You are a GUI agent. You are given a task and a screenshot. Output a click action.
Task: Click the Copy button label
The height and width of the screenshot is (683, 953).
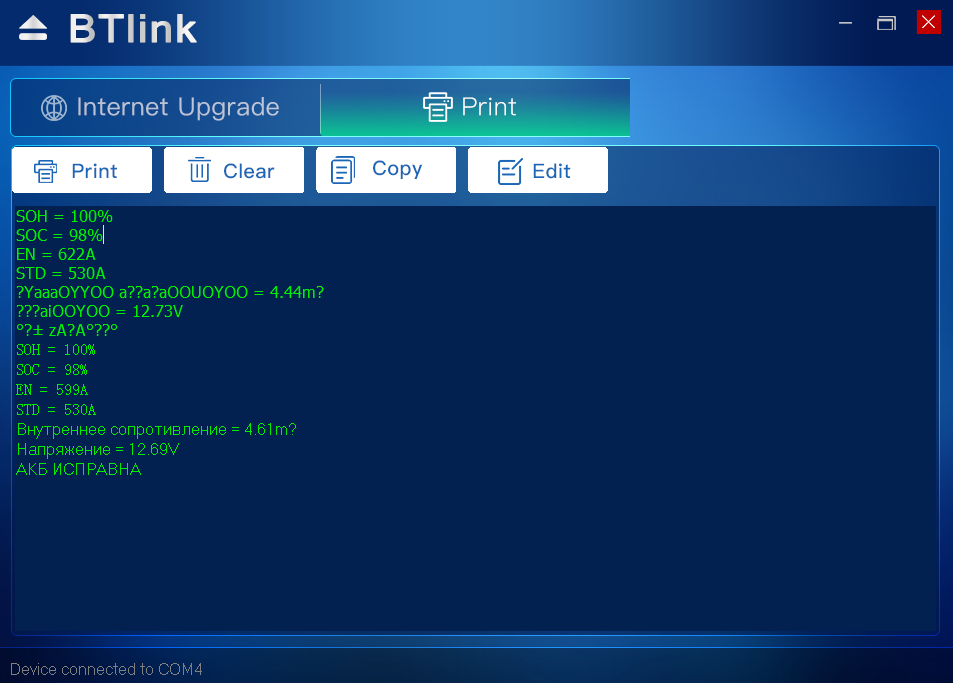(x=397, y=169)
